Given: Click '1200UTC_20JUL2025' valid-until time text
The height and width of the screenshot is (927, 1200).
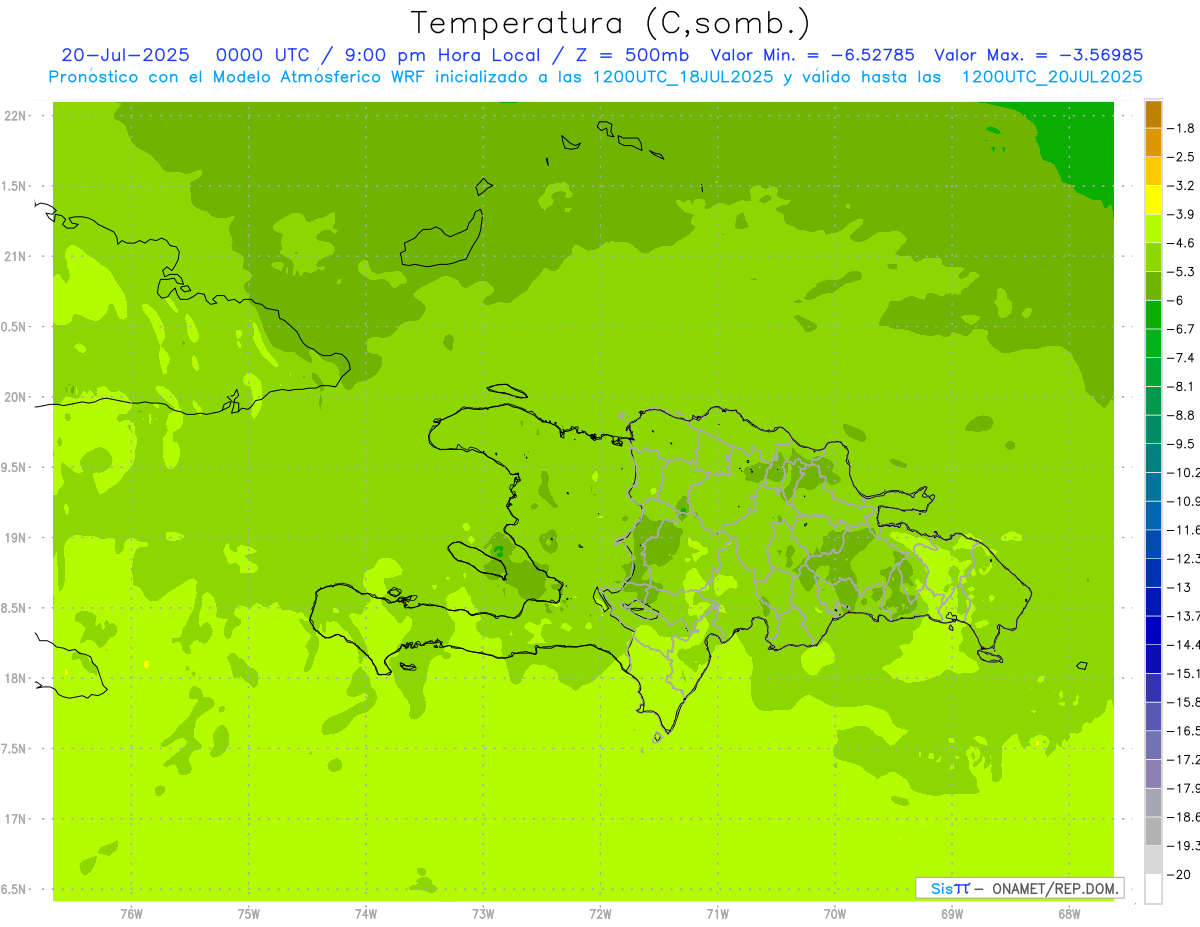Looking at the screenshot, I should click(1051, 77).
